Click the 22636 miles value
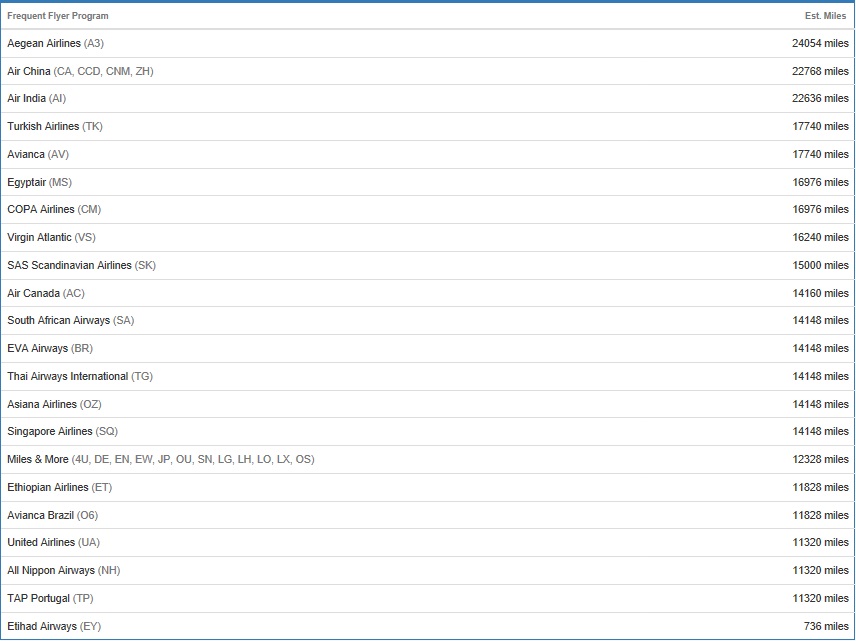 (x=821, y=98)
